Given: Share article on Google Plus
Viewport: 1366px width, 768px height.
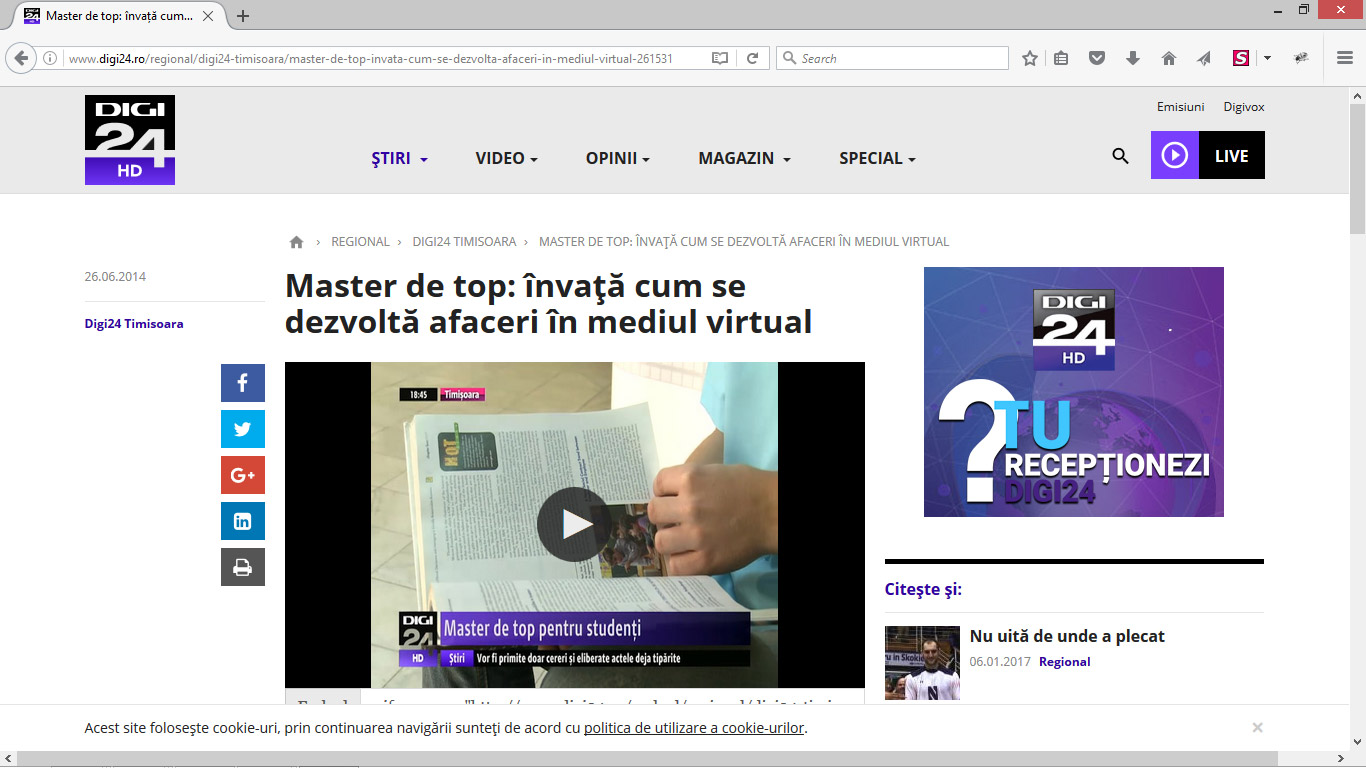Looking at the screenshot, I should [x=243, y=475].
